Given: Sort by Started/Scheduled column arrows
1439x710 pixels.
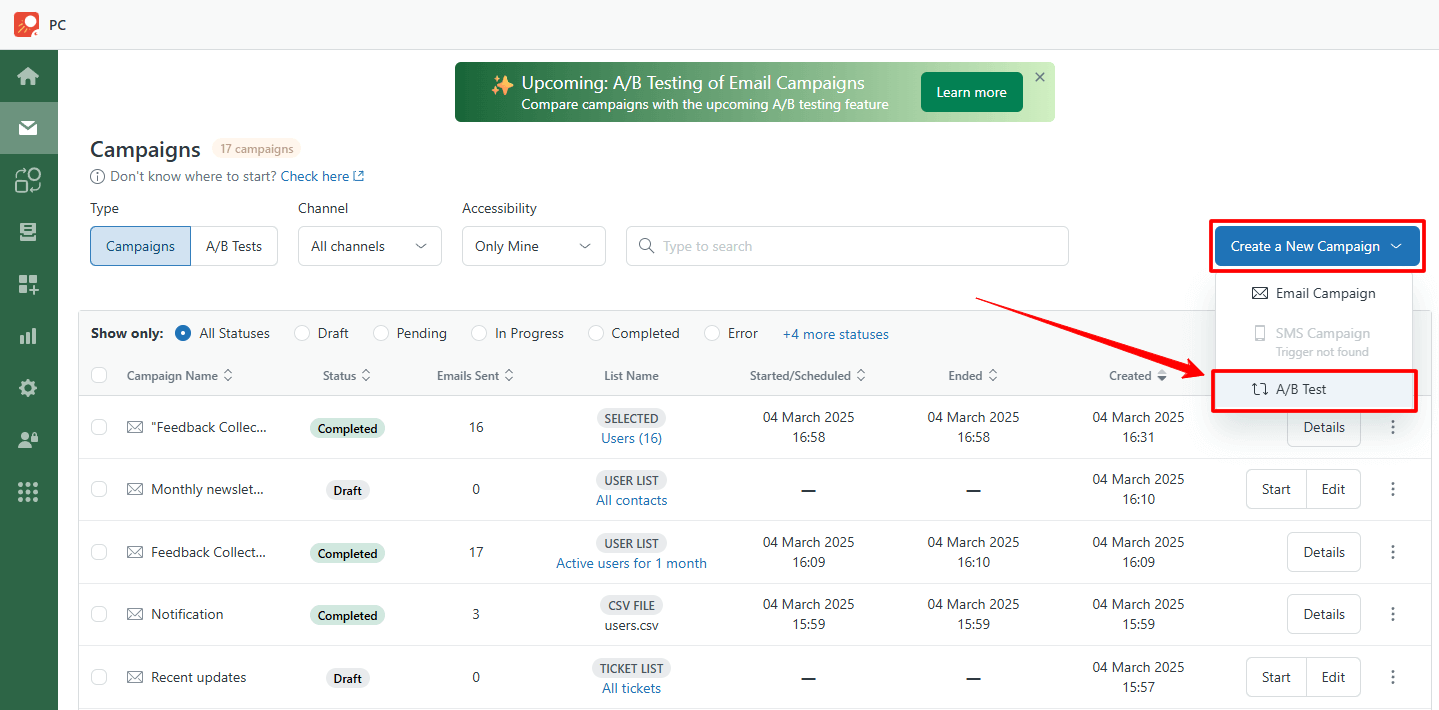Looking at the screenshot, I should [861, 376].
